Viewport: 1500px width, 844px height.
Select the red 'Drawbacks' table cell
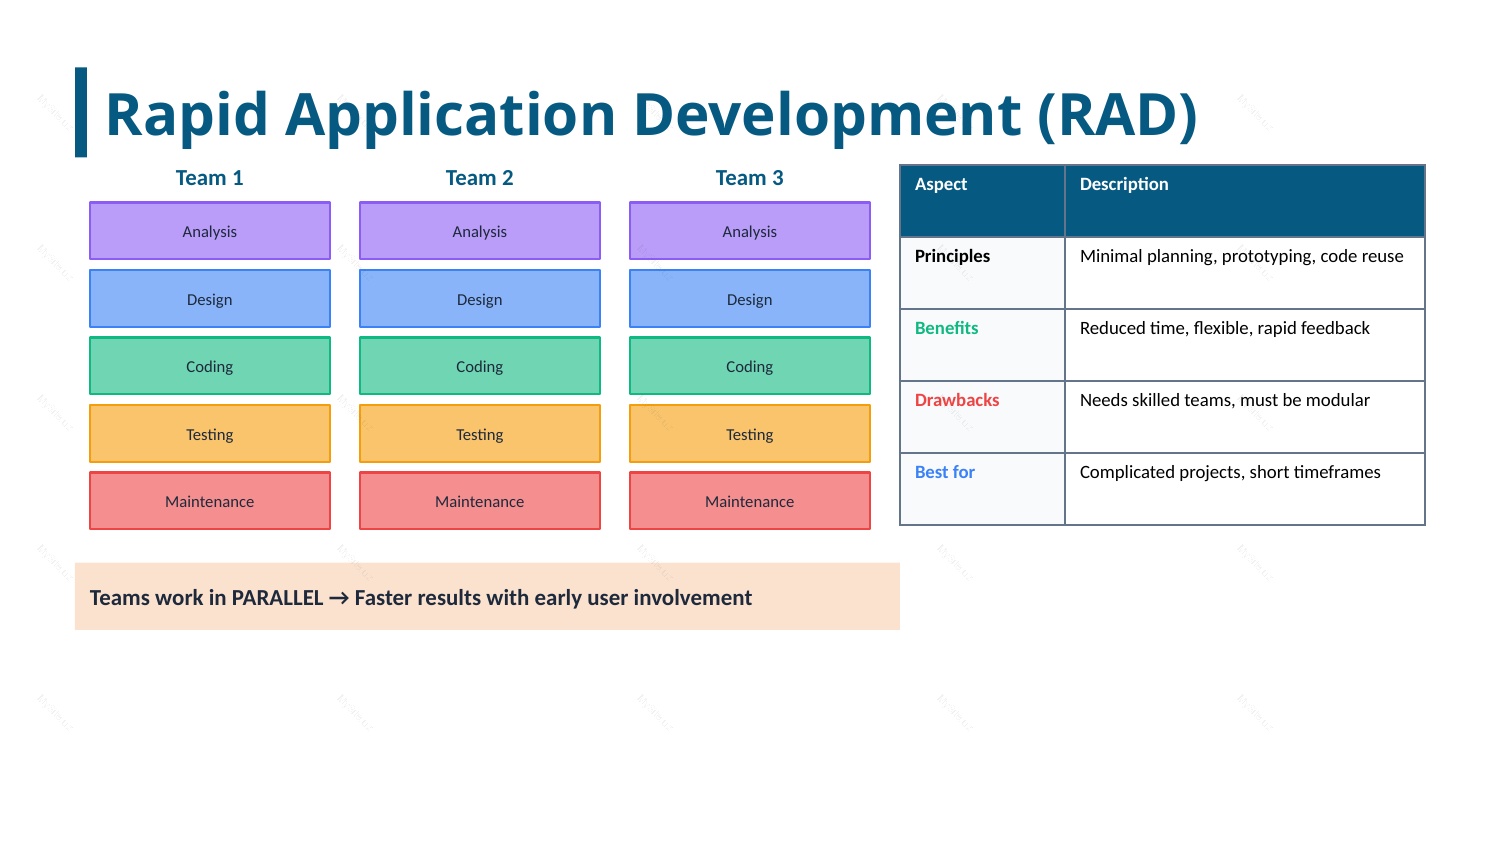(x=982, y=416)
